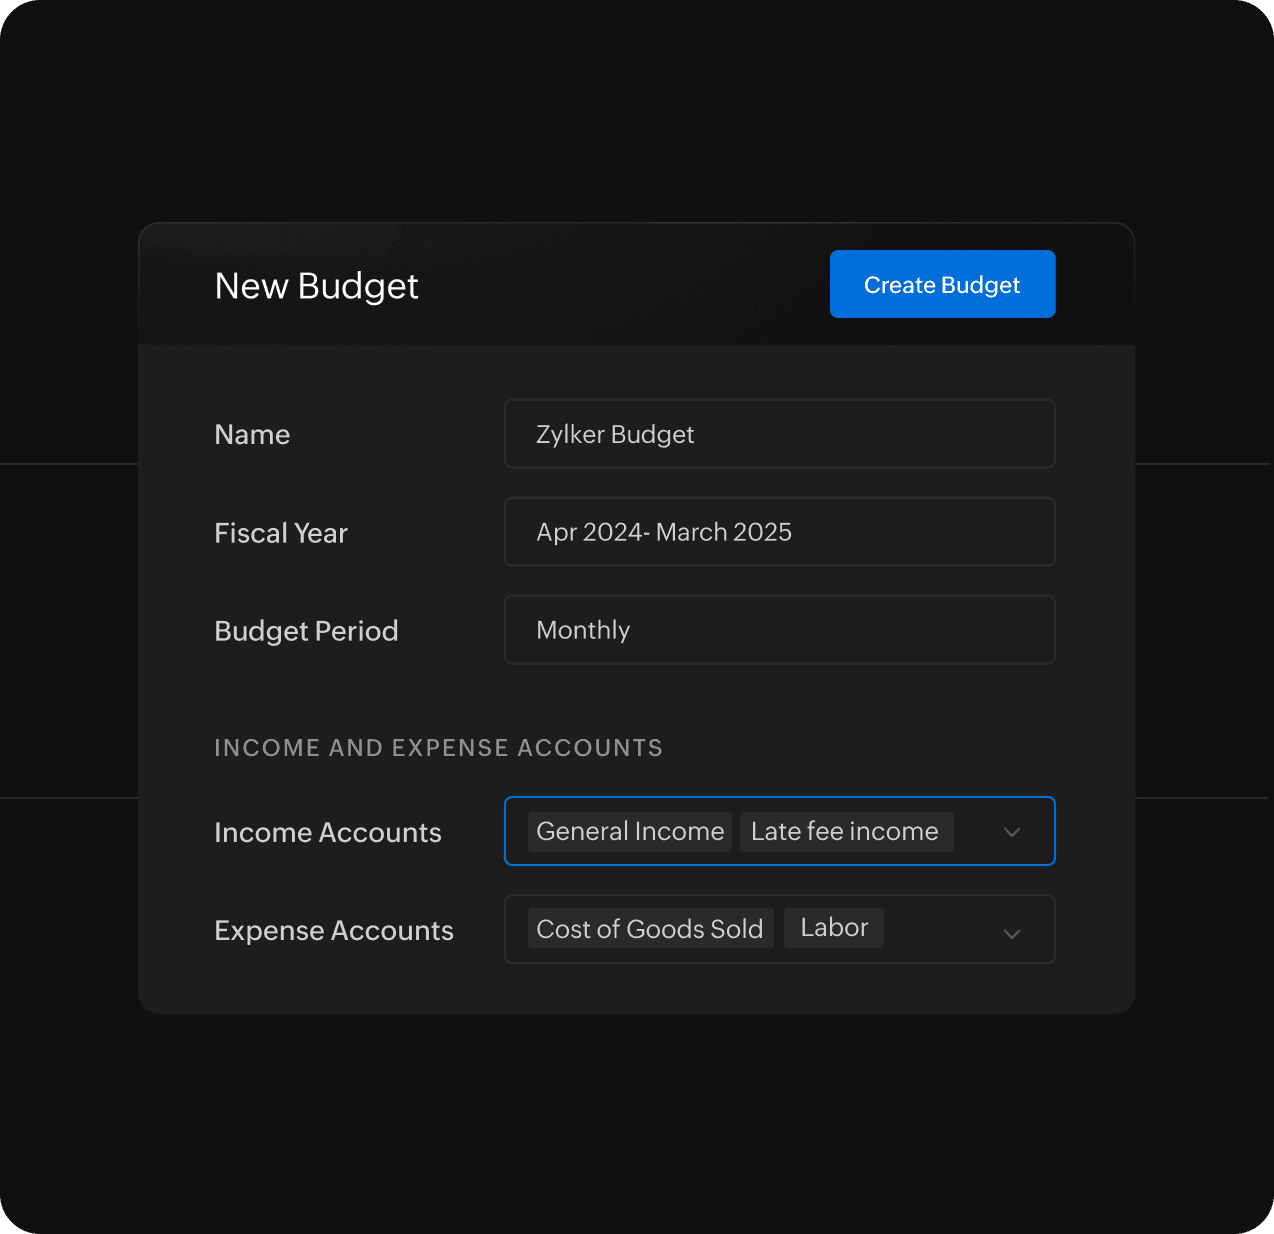Click the Income and Expense Accounts section heading

(438, 748)
